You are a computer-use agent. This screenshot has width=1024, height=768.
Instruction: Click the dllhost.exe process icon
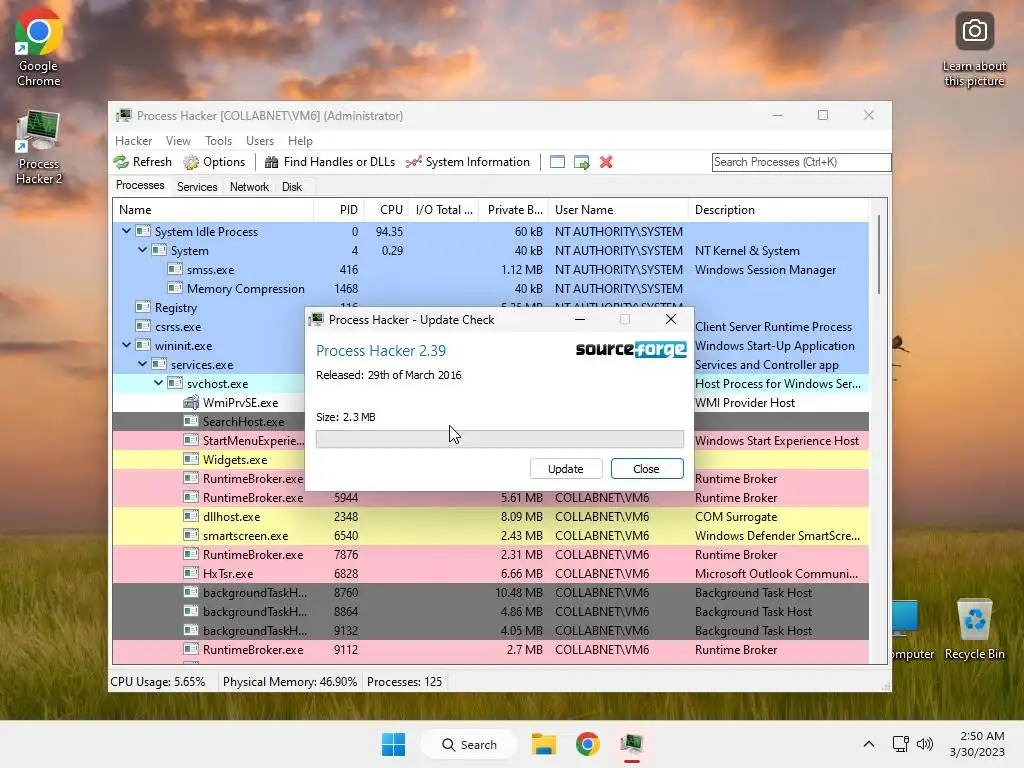[x=191, y=516]
